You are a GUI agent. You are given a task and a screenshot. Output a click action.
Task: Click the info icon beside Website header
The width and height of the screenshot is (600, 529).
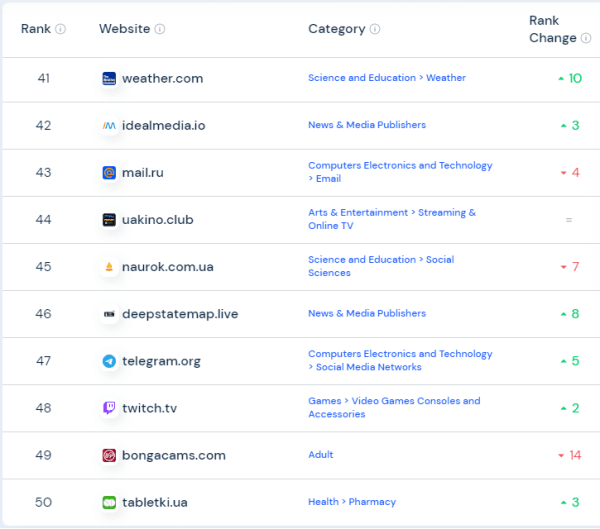[160, 29]
